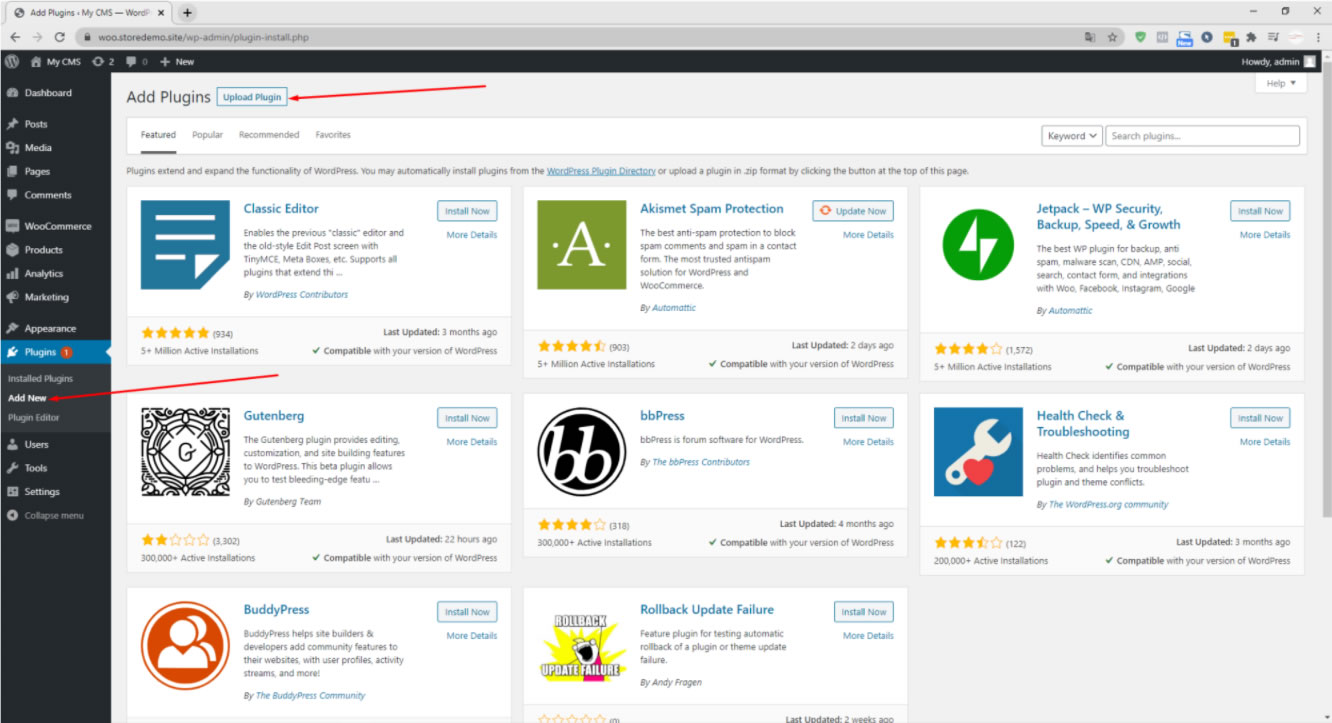
Task: Open the Keyword search type dropdown
Action: click(x=1071, y=136)
